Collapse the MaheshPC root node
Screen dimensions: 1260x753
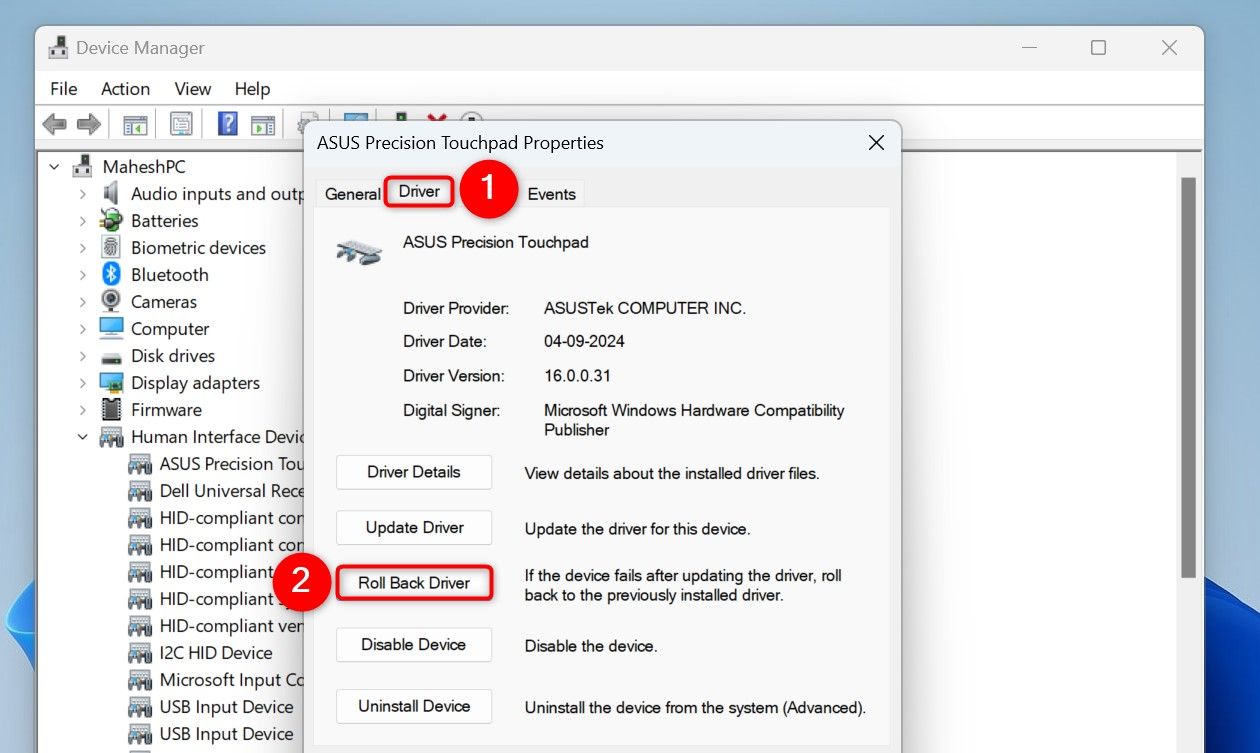coord(54,167)
